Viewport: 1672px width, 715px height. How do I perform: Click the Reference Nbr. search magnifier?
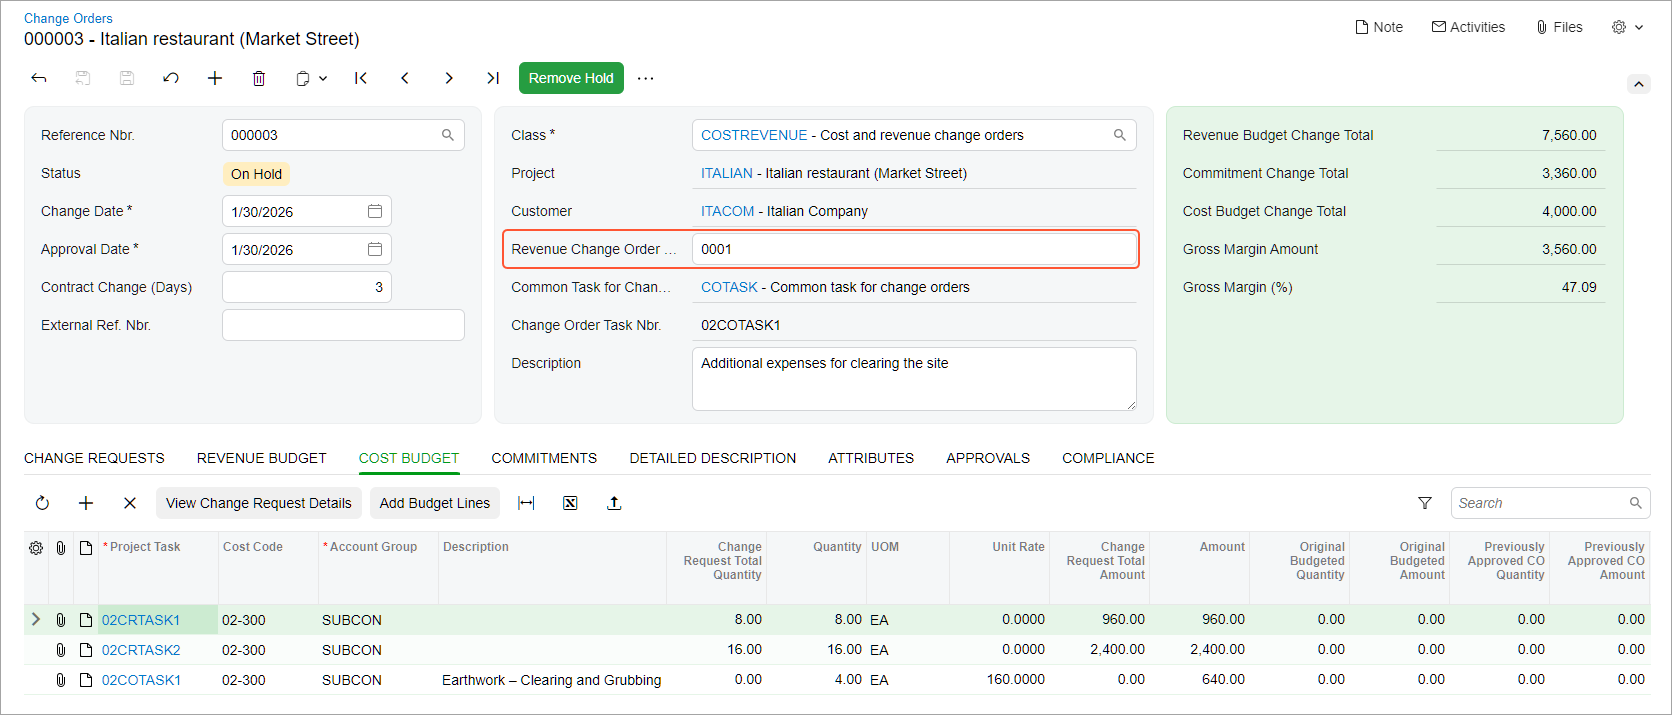[448, 135]
